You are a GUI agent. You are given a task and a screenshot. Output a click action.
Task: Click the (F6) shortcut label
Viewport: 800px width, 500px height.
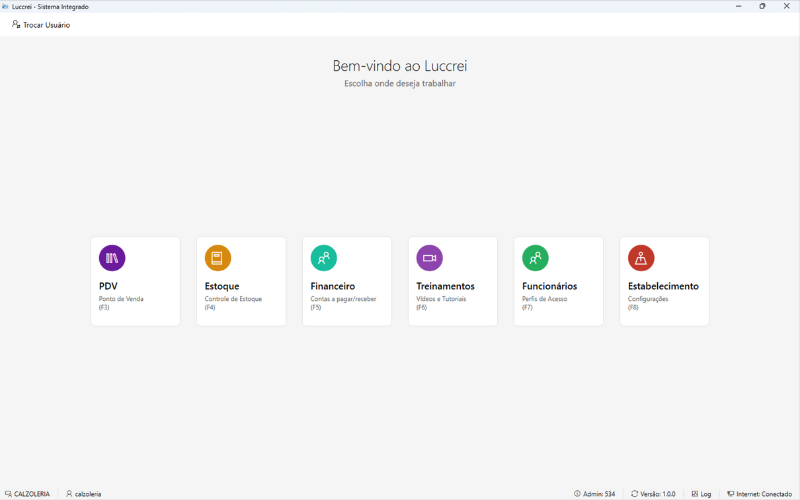(421, 308)
